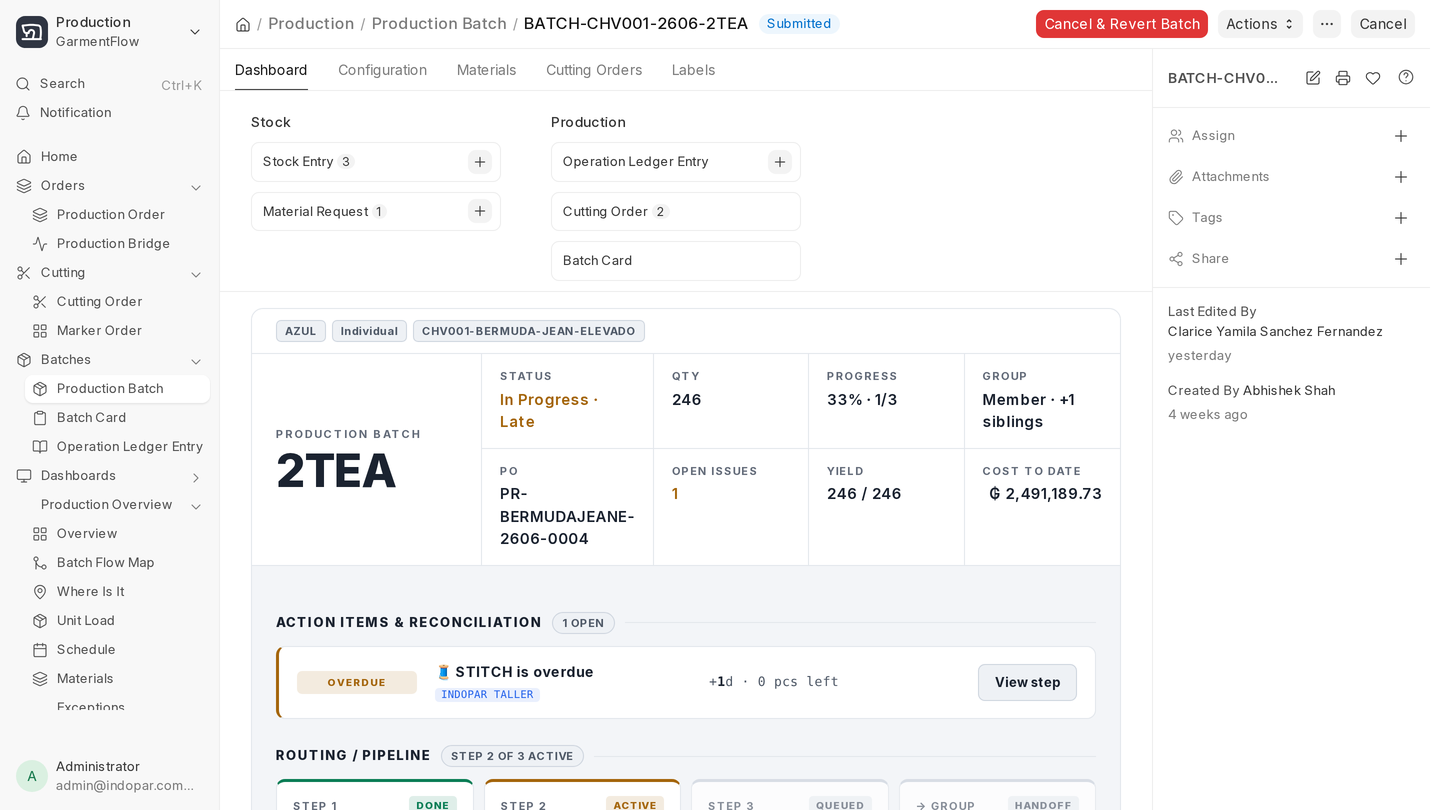The height and width of the screenshot is (810, 1440).
Task: Open the Notification bell icon
Action: pos(23,113)
